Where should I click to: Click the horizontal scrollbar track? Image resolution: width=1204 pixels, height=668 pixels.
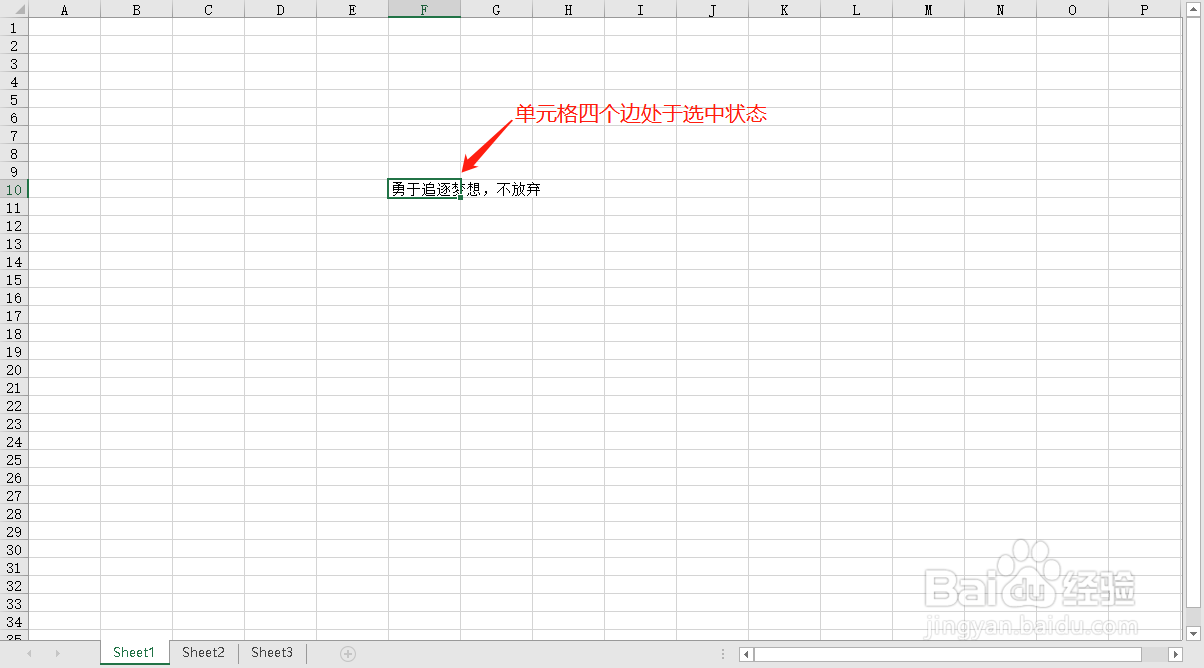pyautogui.click(x=960, y=654)
